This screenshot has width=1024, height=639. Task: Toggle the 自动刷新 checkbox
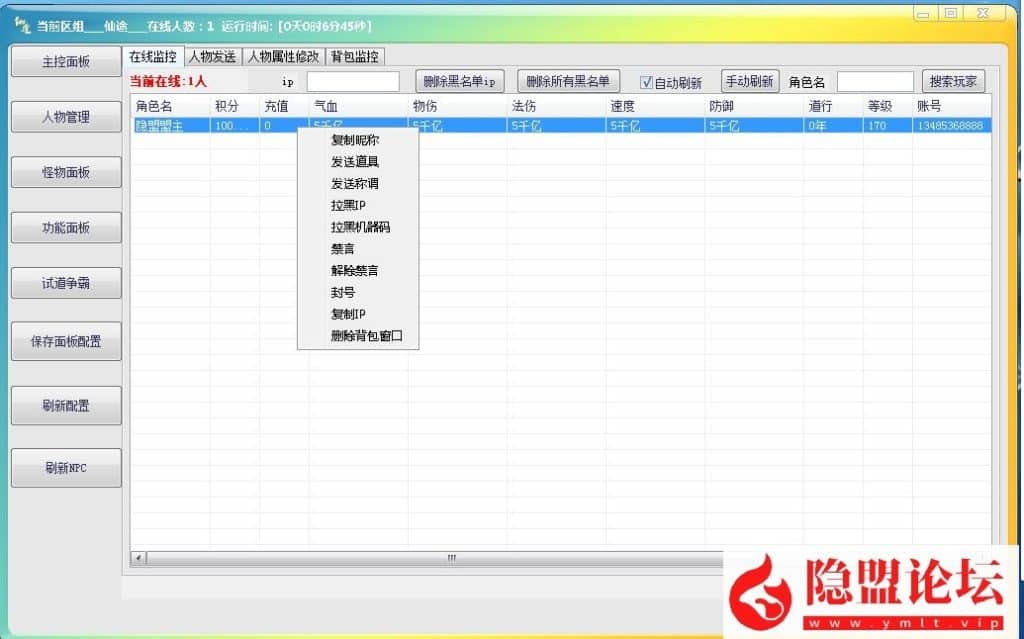click(647, 82)
